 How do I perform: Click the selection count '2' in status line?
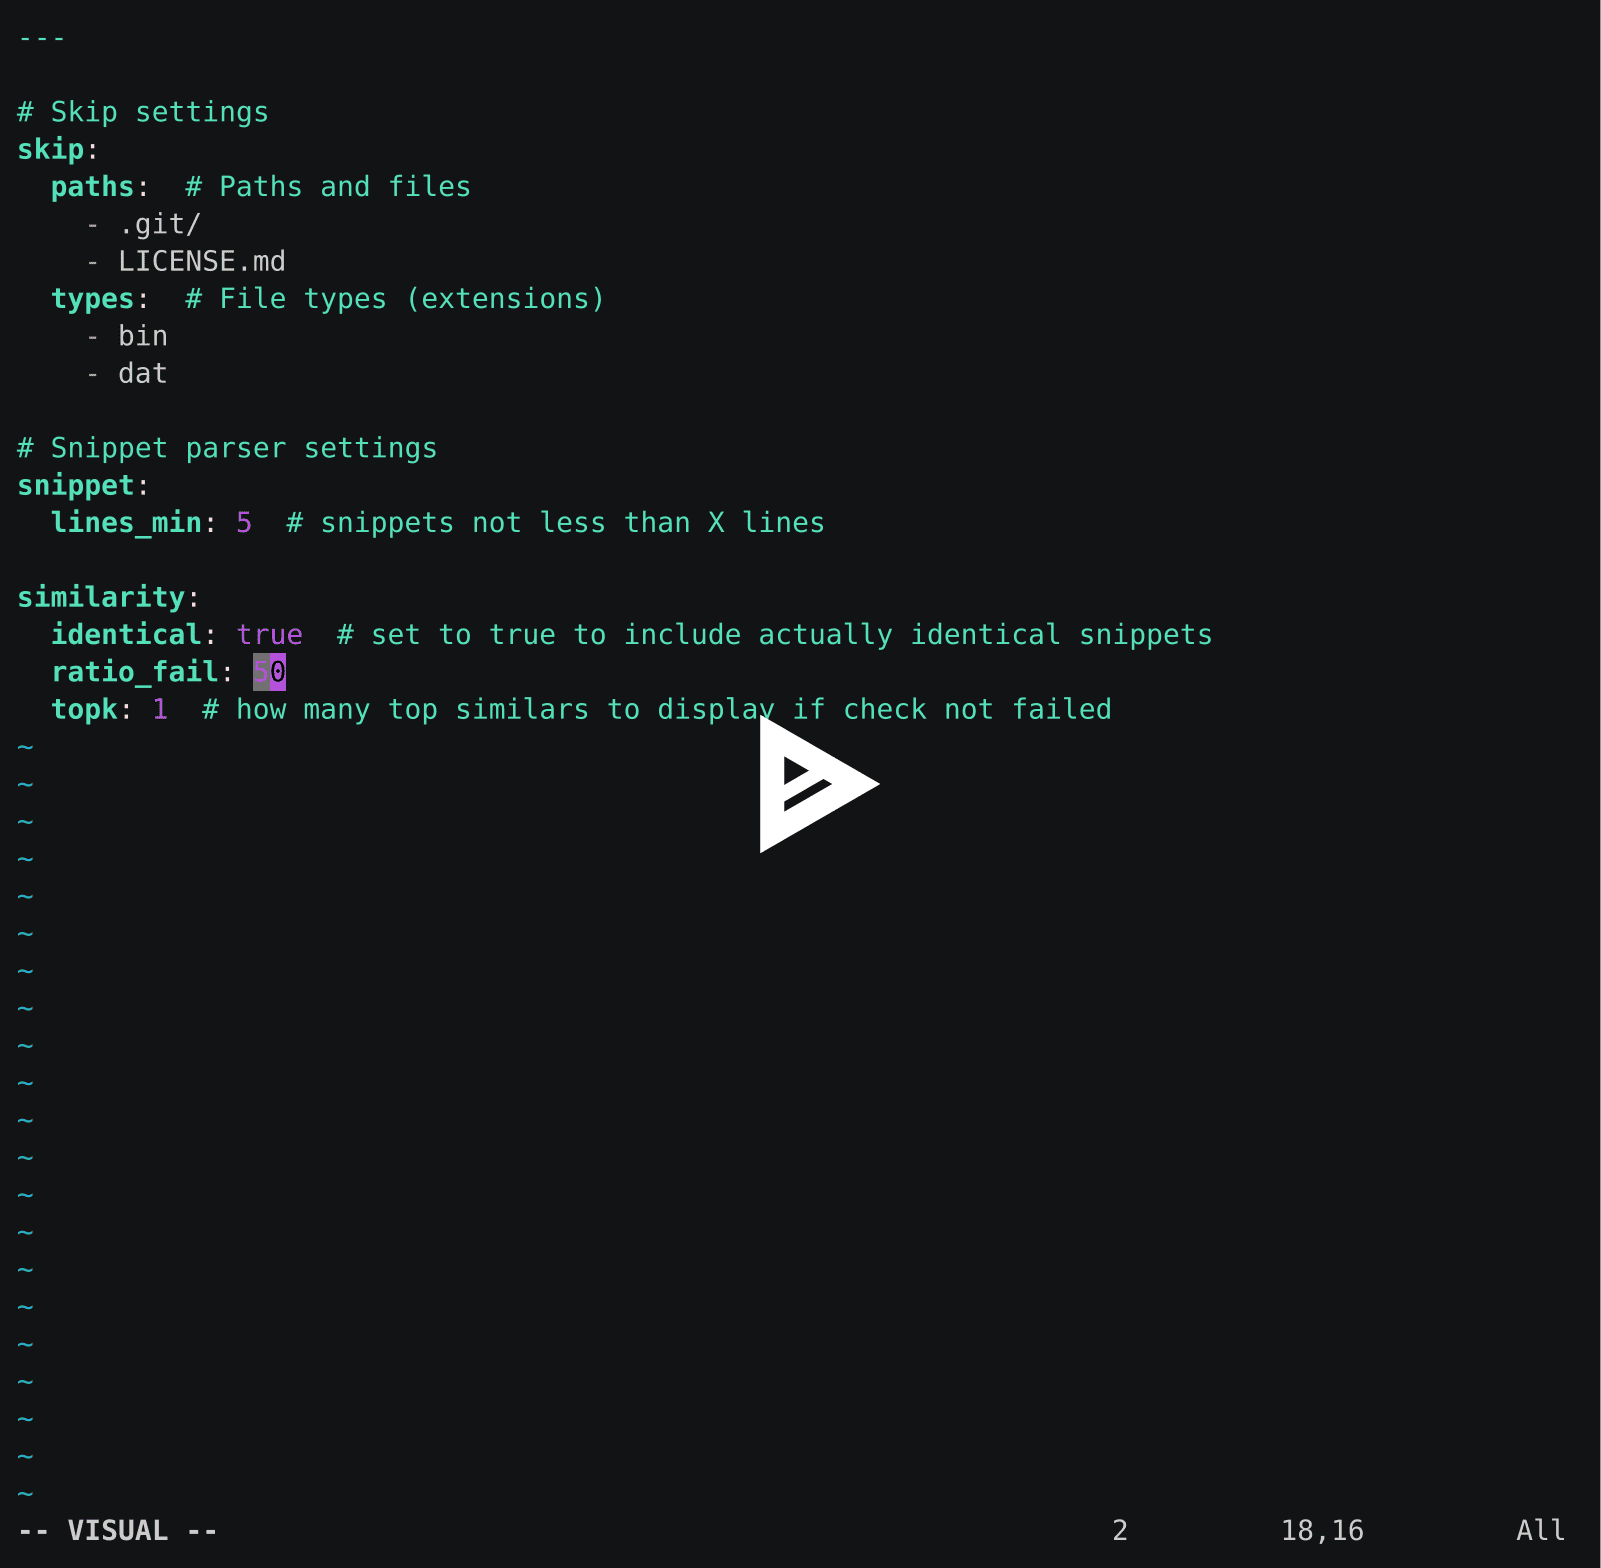click(1120, 1531)
